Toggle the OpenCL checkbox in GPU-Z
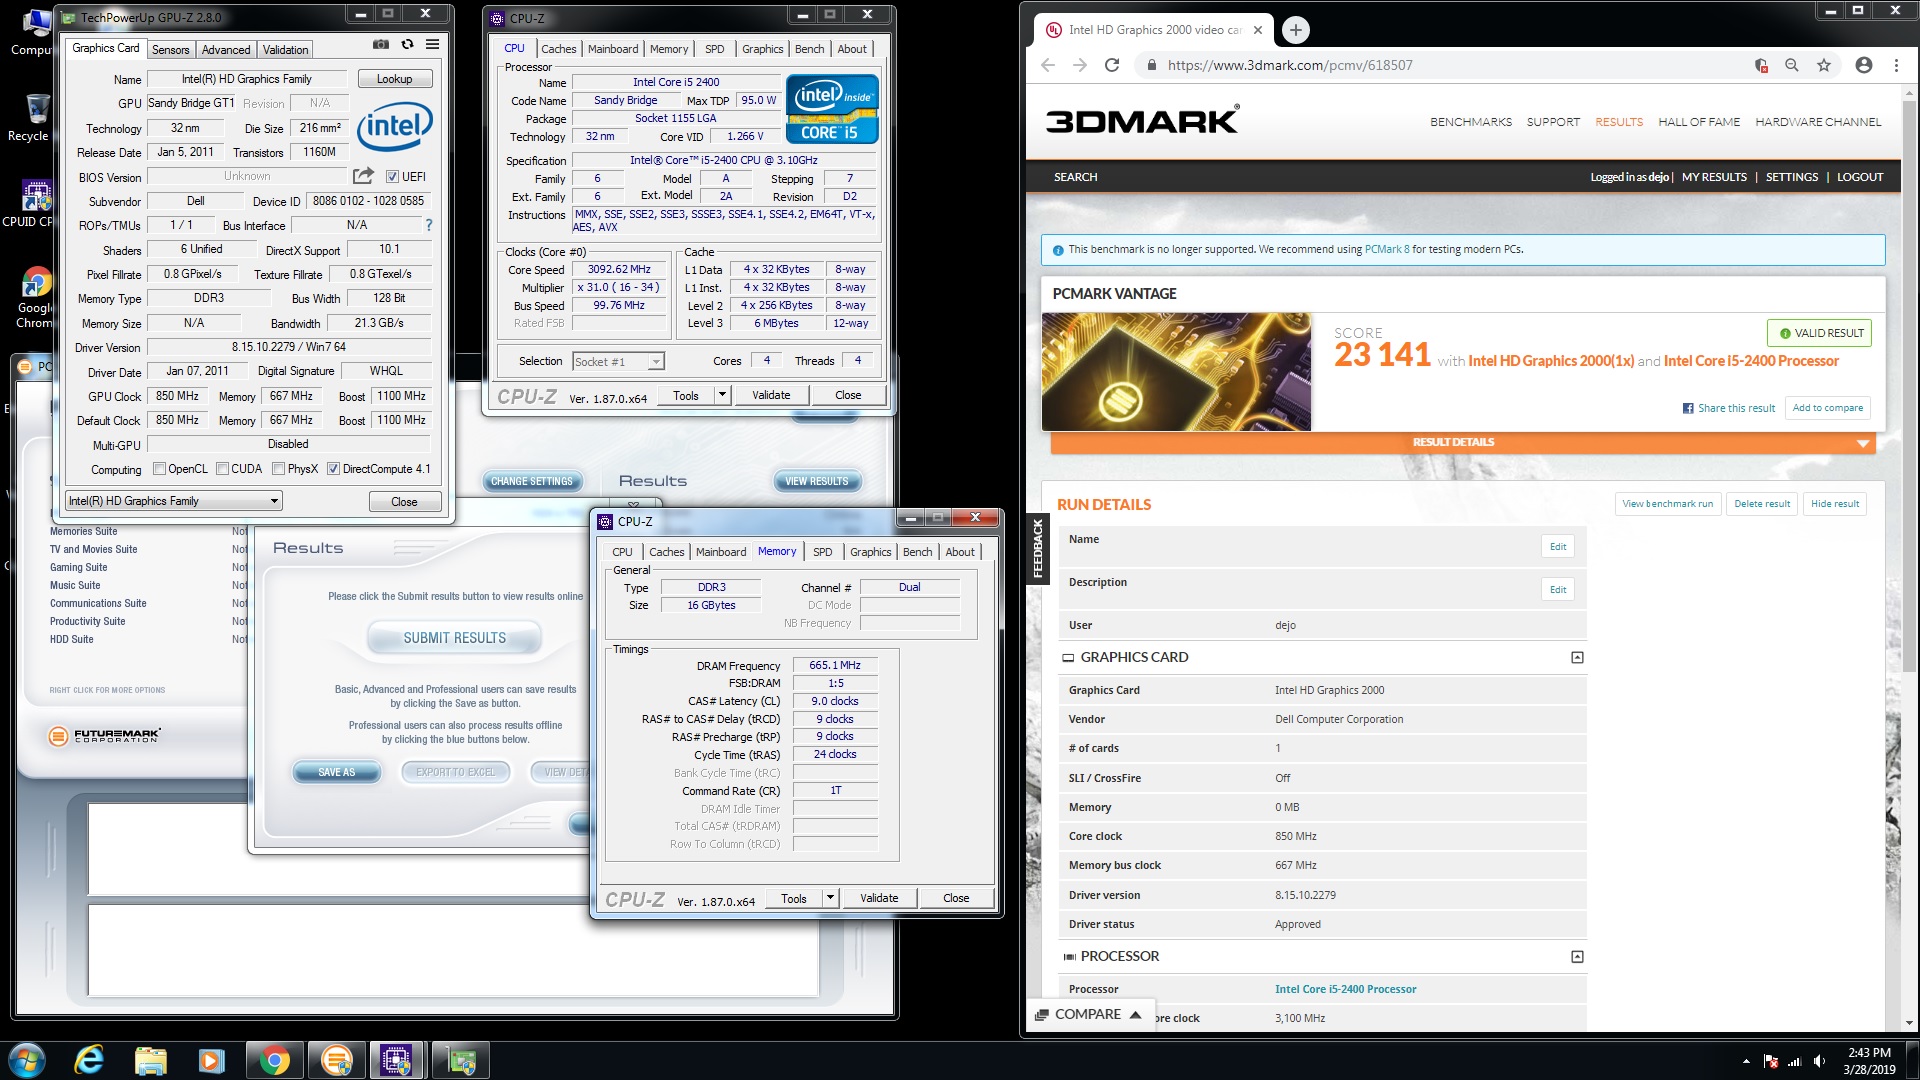1920x1080 pixels. click(159, 469)
